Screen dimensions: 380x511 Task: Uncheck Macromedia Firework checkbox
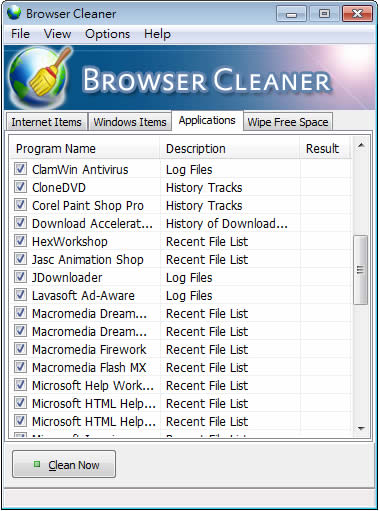[20, 349]
